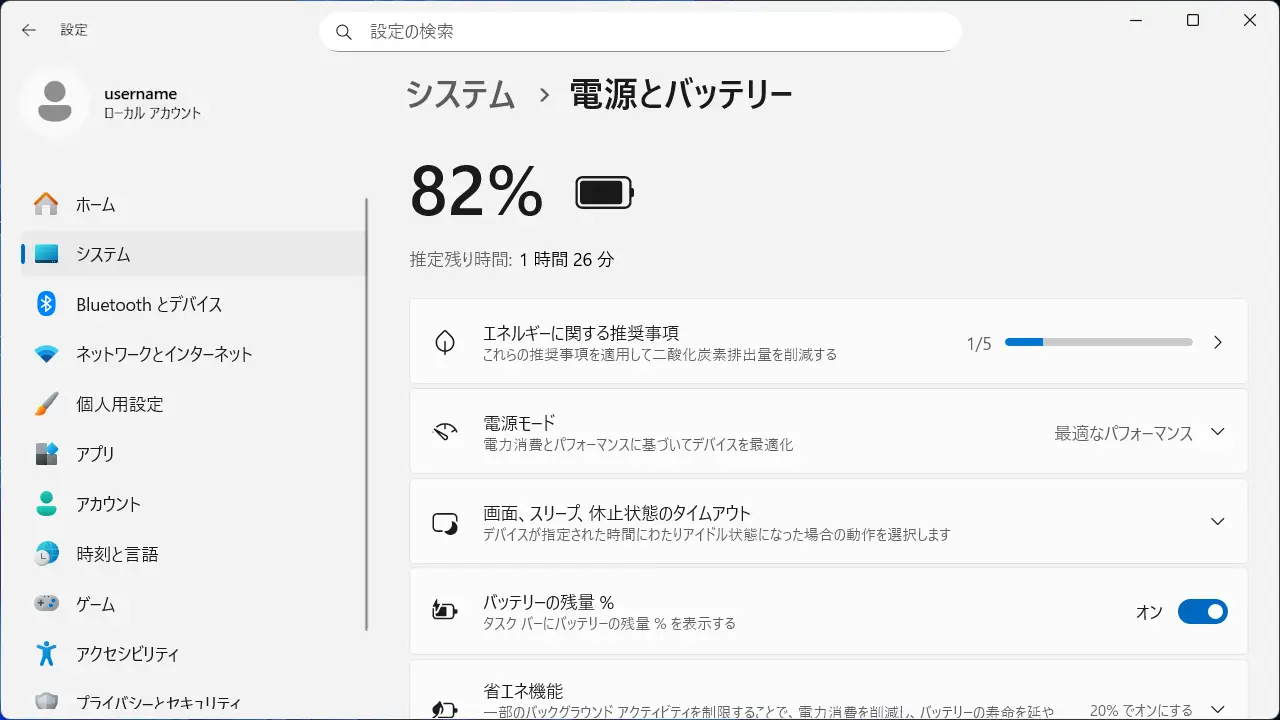Select プライバシーとセキュリティ in sidebar
Viewport: 1280px width, 720px height.
pyautogui.click(x=158, y=703)
